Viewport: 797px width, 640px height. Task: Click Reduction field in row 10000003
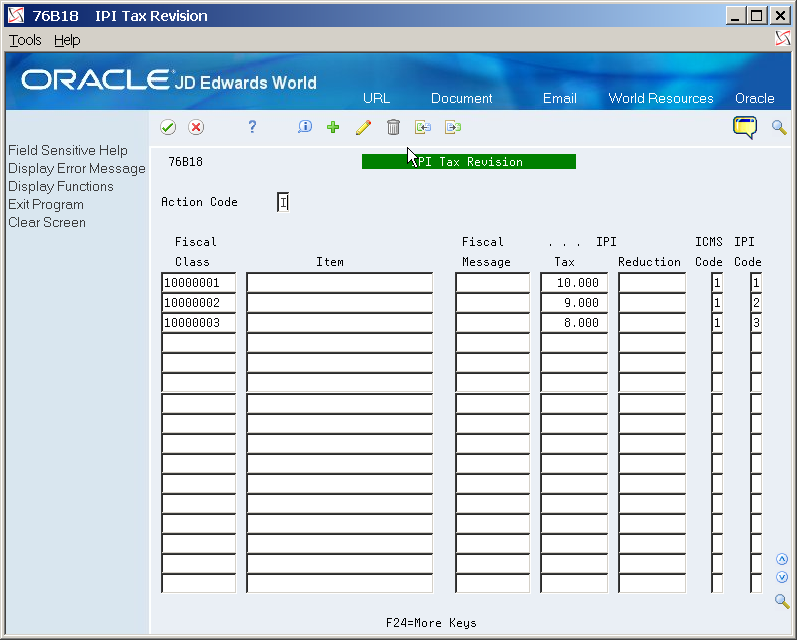652,323
